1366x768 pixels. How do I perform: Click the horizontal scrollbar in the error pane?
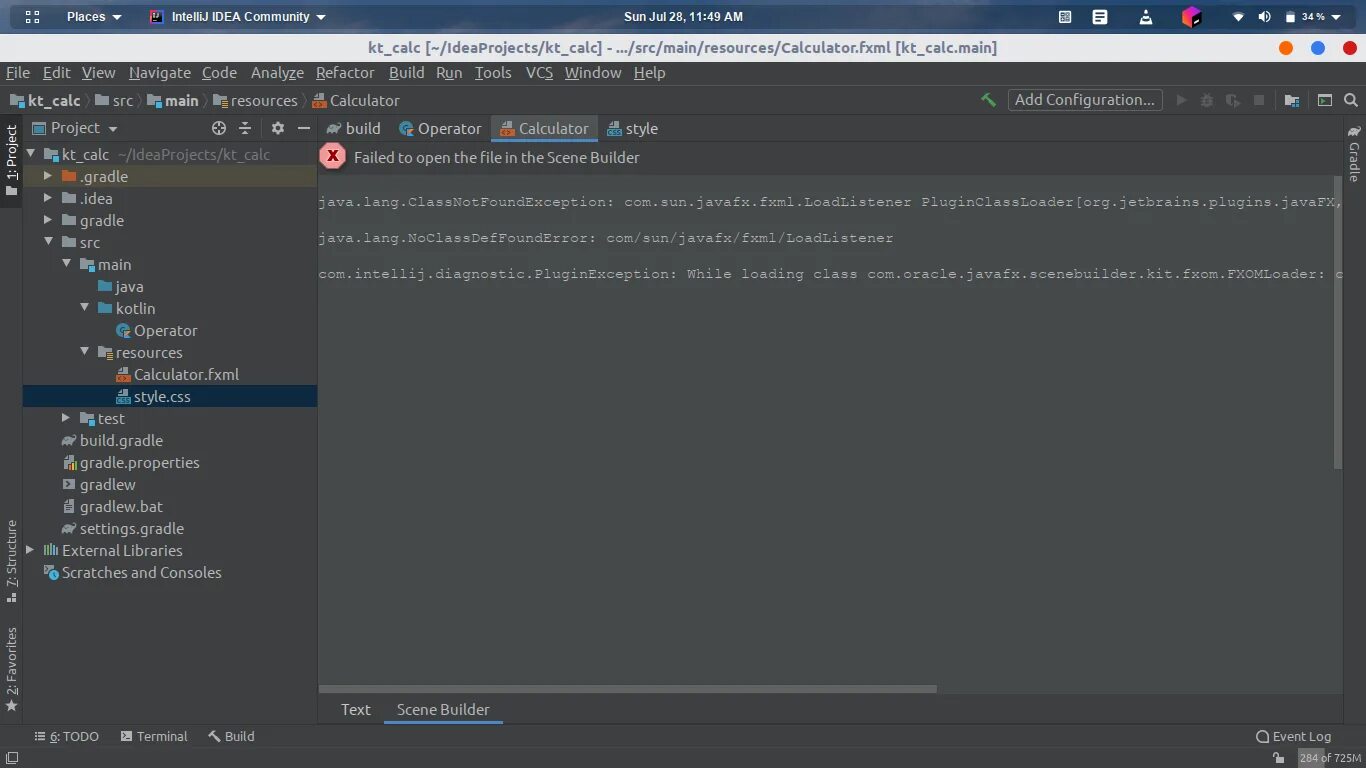(628, 688)
